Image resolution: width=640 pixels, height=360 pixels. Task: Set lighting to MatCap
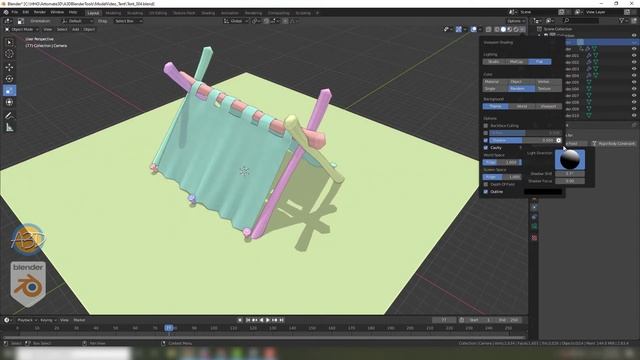[x=516, y=62]
